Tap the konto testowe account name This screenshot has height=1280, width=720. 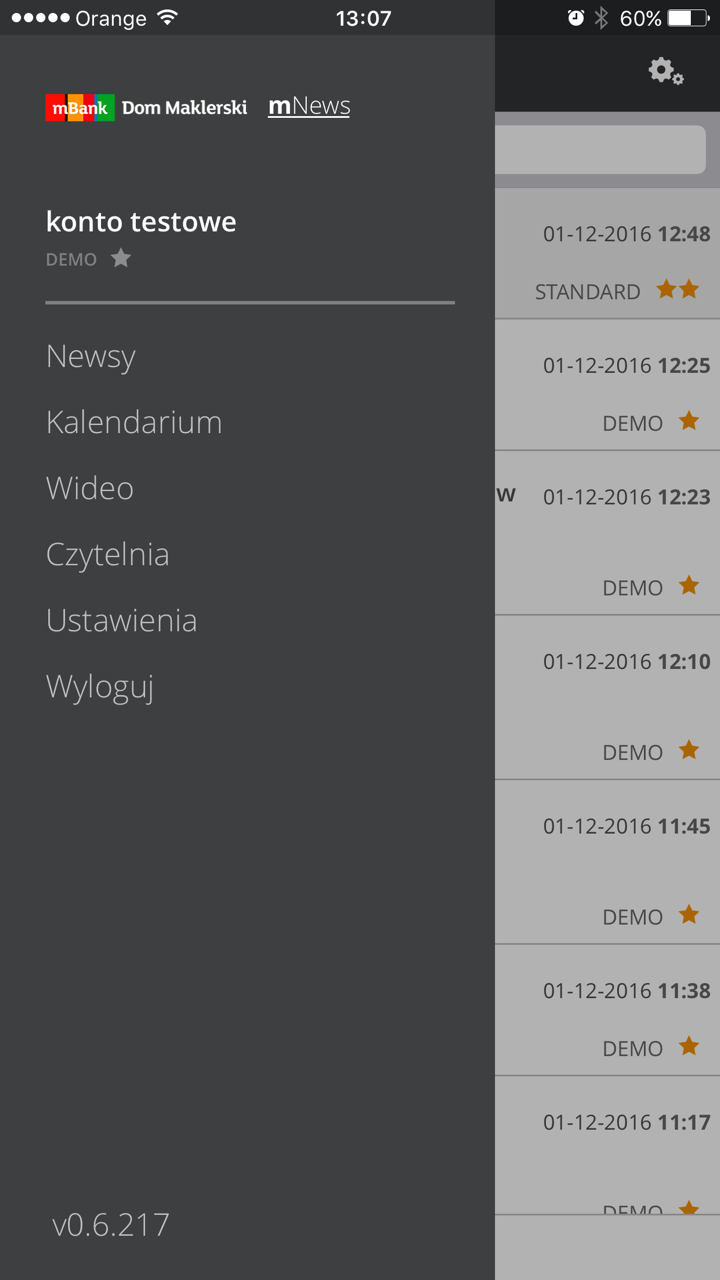141,222
